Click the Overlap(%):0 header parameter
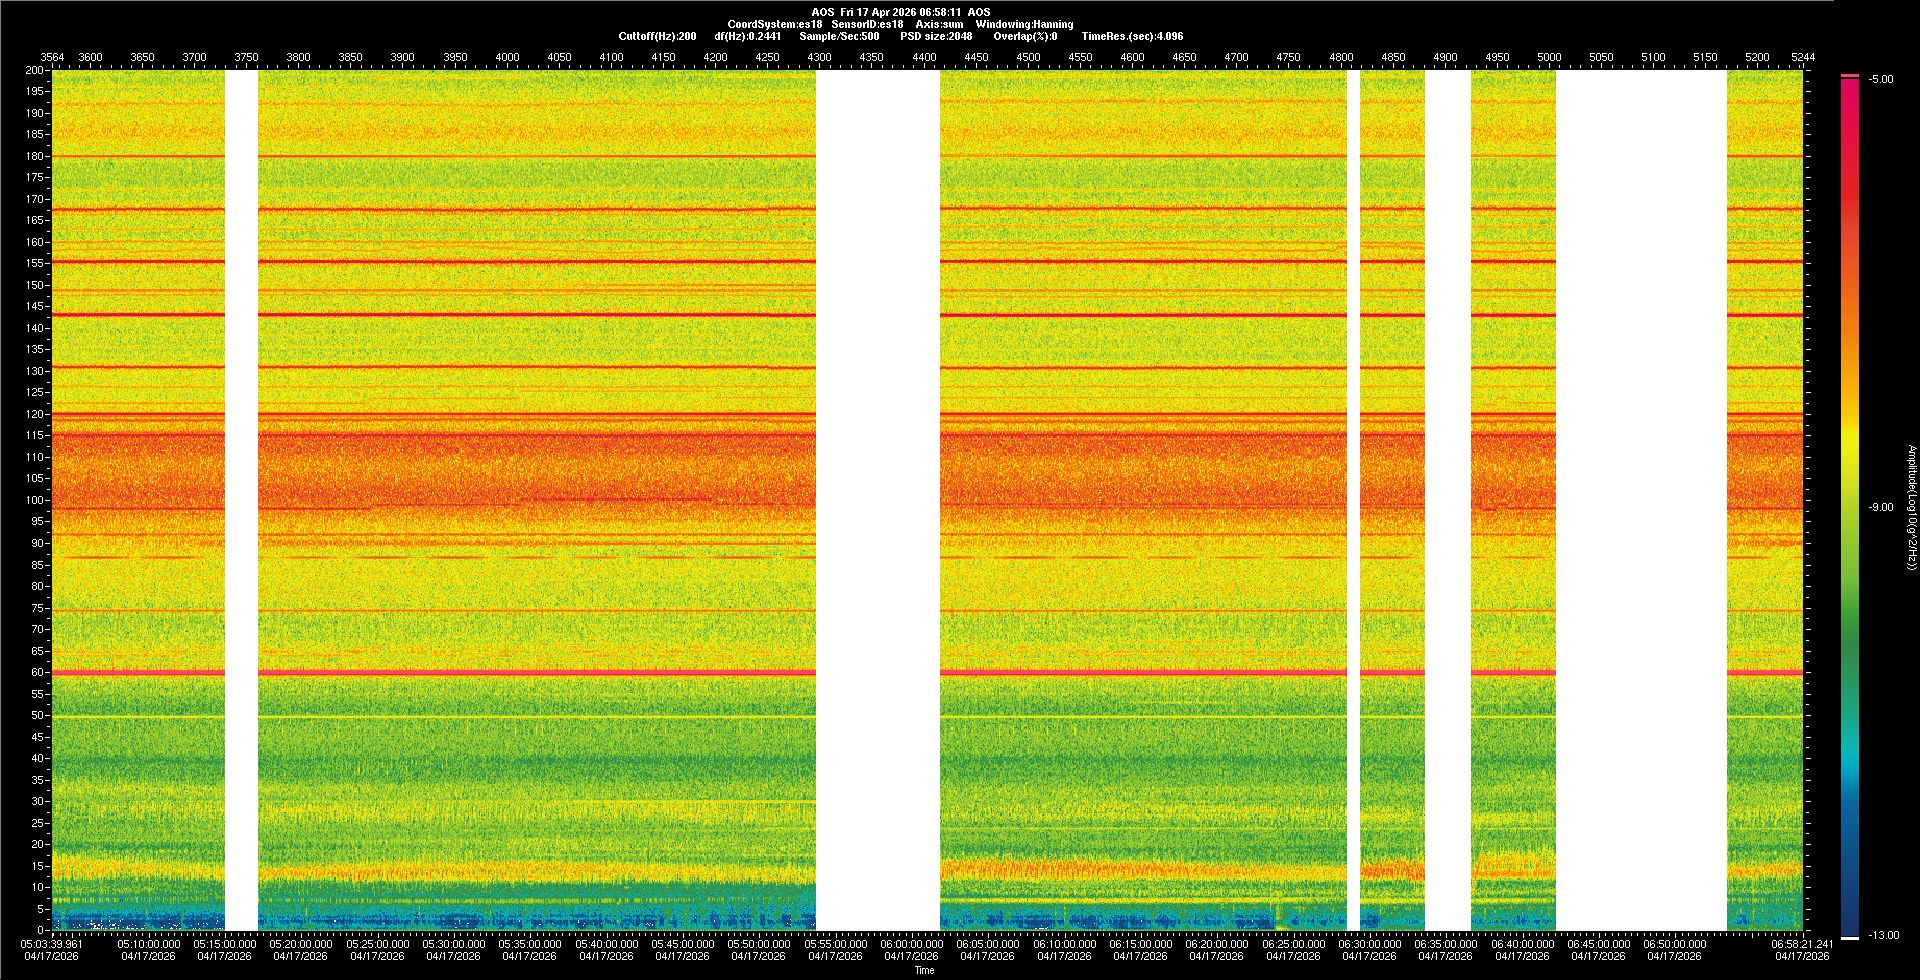This screenshot has height=980, width=1920. coord(1025,36)
